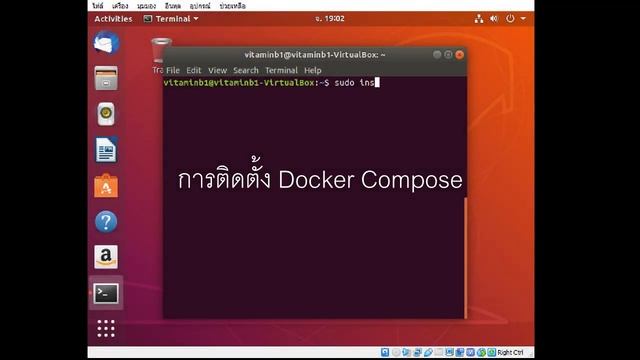The height and width of the screenshot is (360, 640).
Task: Select the Terminal icon in the dock
Action: click(106, 293)
